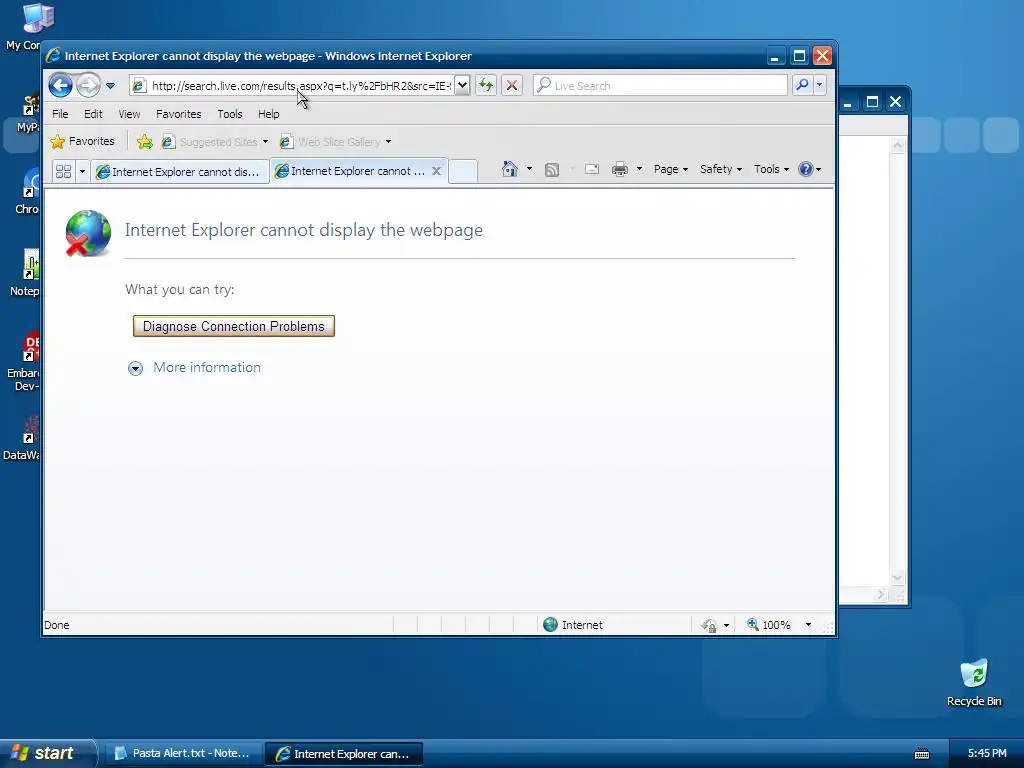Screen dimensions: 1024x768
Task: Select the Recycle Bin desktop icon
Action: click(974, 682)
